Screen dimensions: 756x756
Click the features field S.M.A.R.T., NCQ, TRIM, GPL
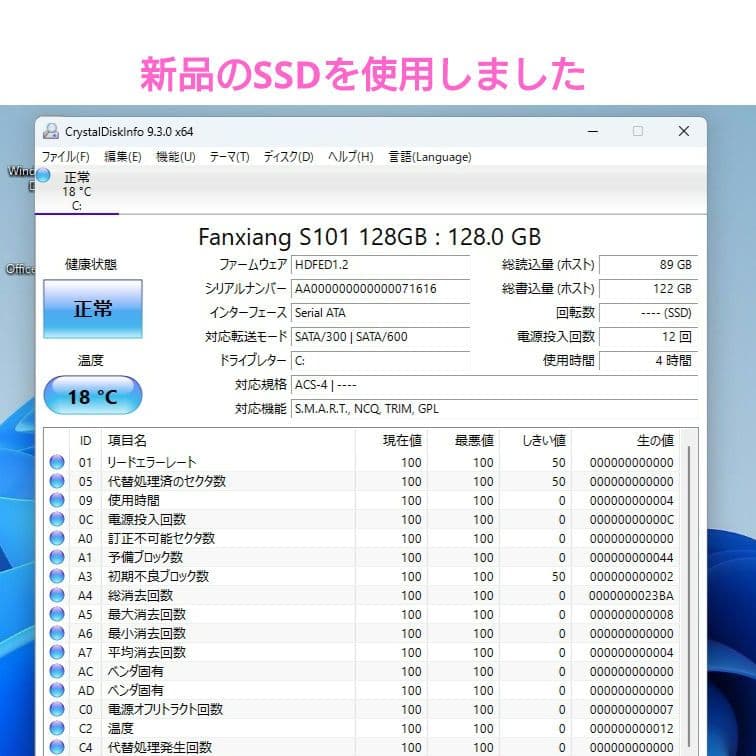click(x=494, y=409)
